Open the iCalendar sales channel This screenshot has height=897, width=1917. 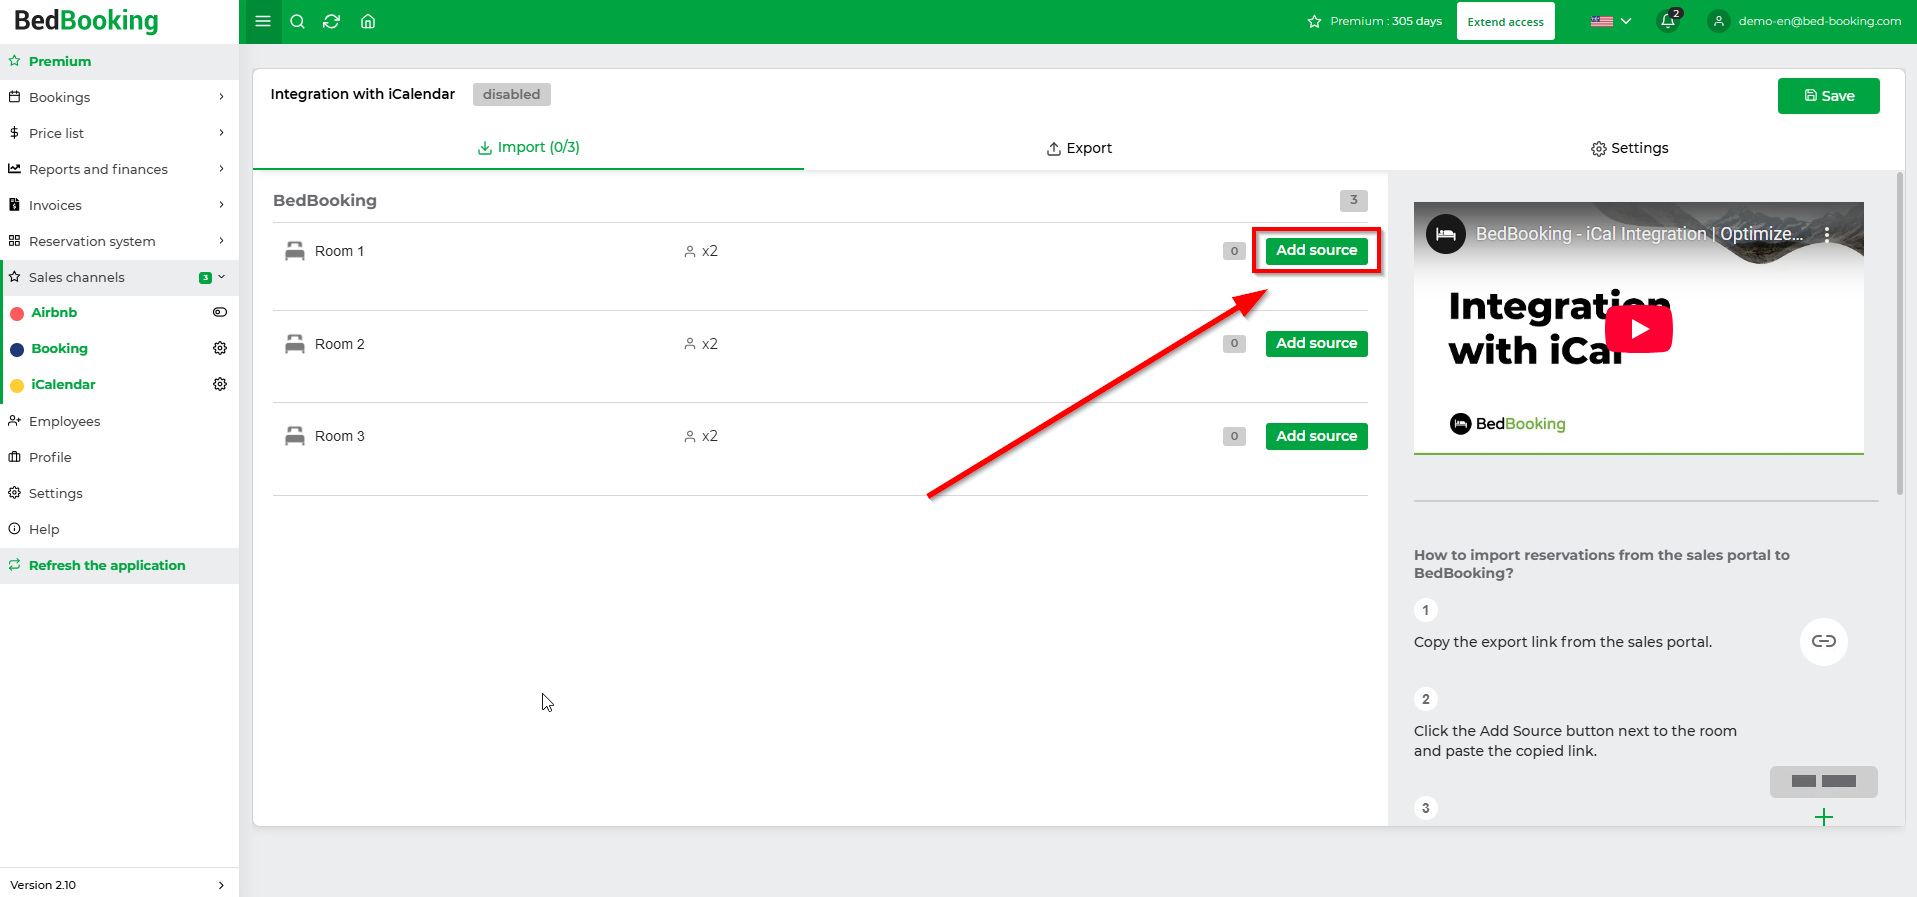[x=63, y=384]
